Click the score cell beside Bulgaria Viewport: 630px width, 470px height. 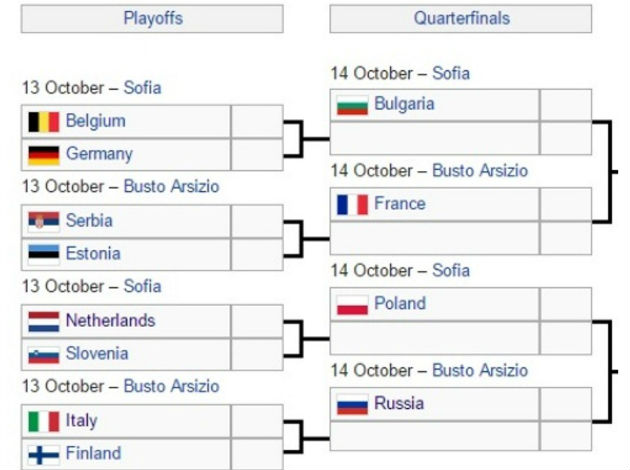coord(565,105)
